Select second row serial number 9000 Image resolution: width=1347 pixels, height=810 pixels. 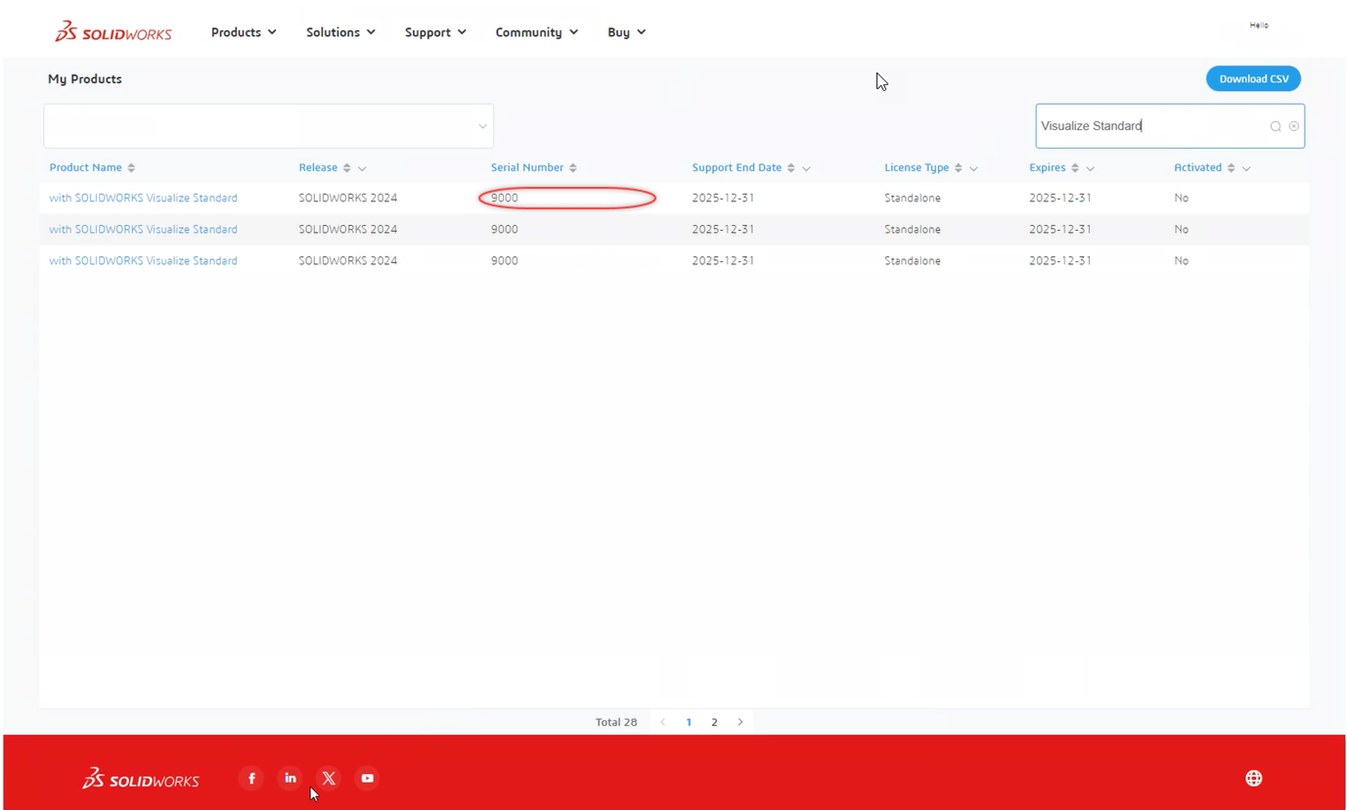tap(504, 229)
